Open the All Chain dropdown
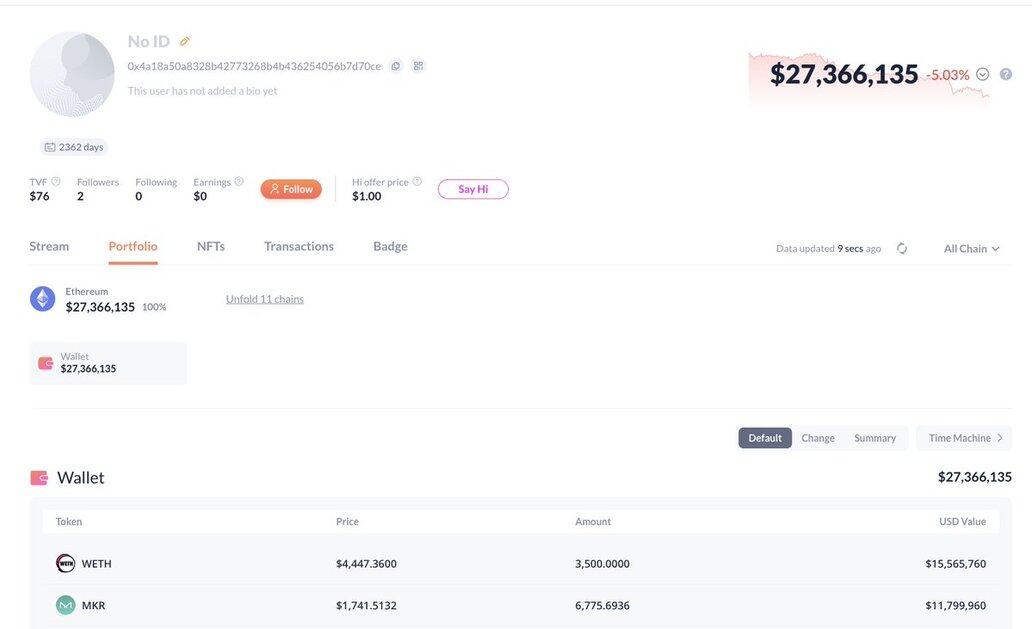This screenshot has width=1032, height=629. tap(971, 248)
